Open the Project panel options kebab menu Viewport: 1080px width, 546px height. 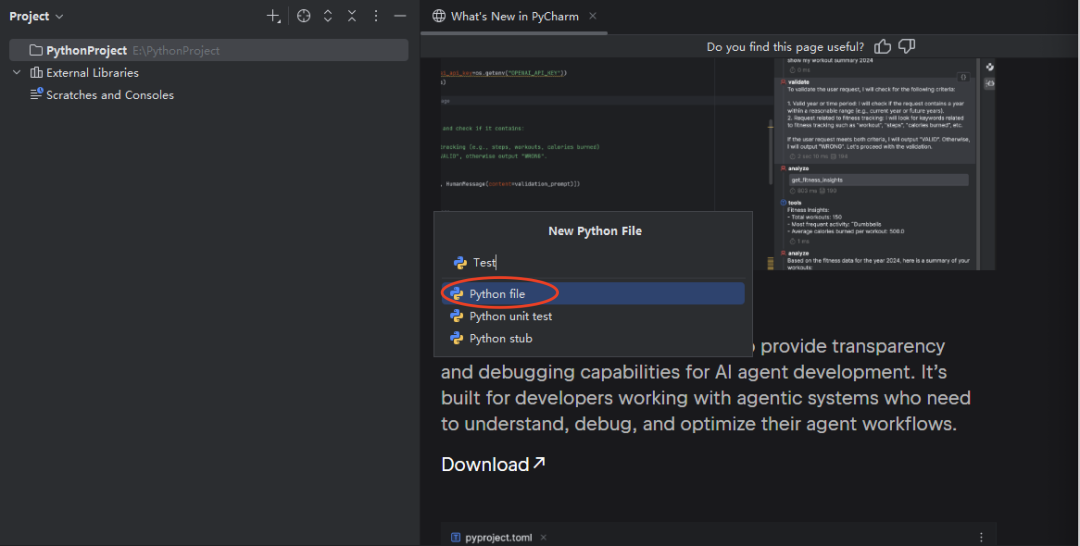[x=376, y=16]
